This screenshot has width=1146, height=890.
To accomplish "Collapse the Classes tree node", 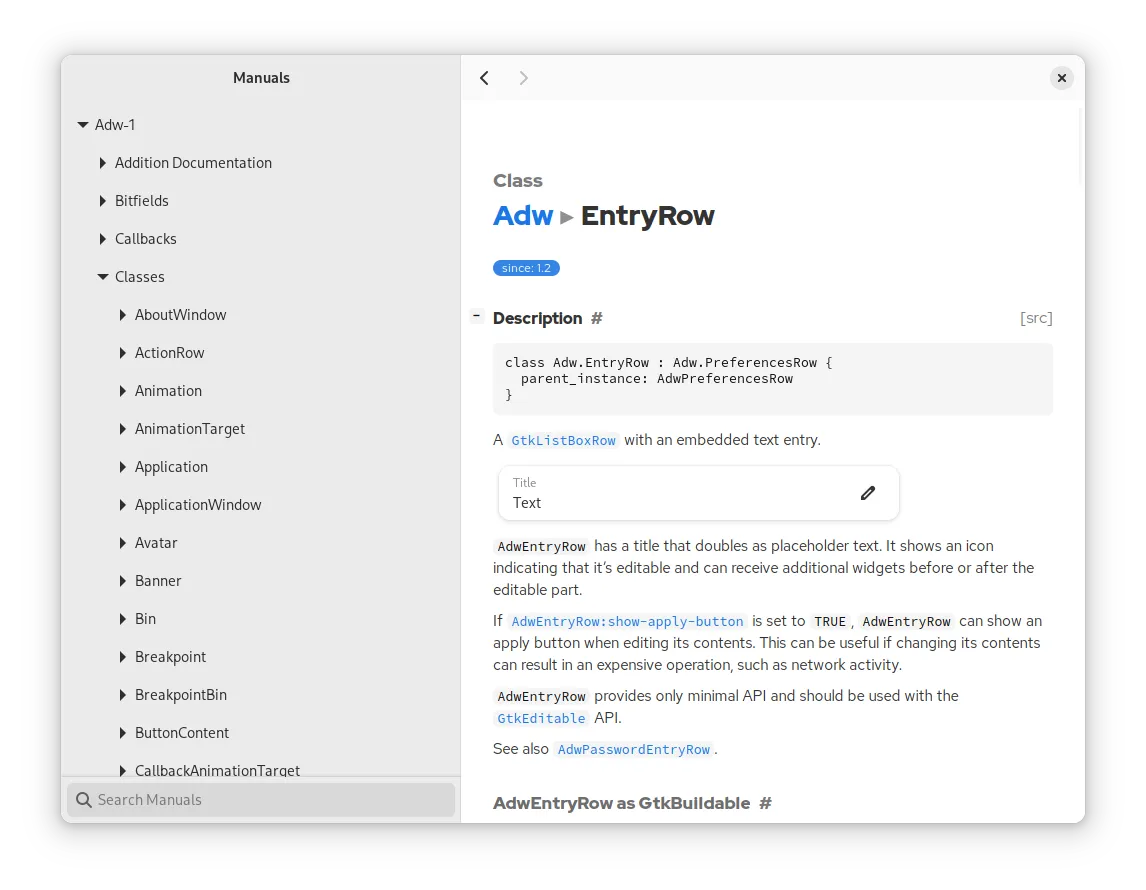I will [103, 277].
